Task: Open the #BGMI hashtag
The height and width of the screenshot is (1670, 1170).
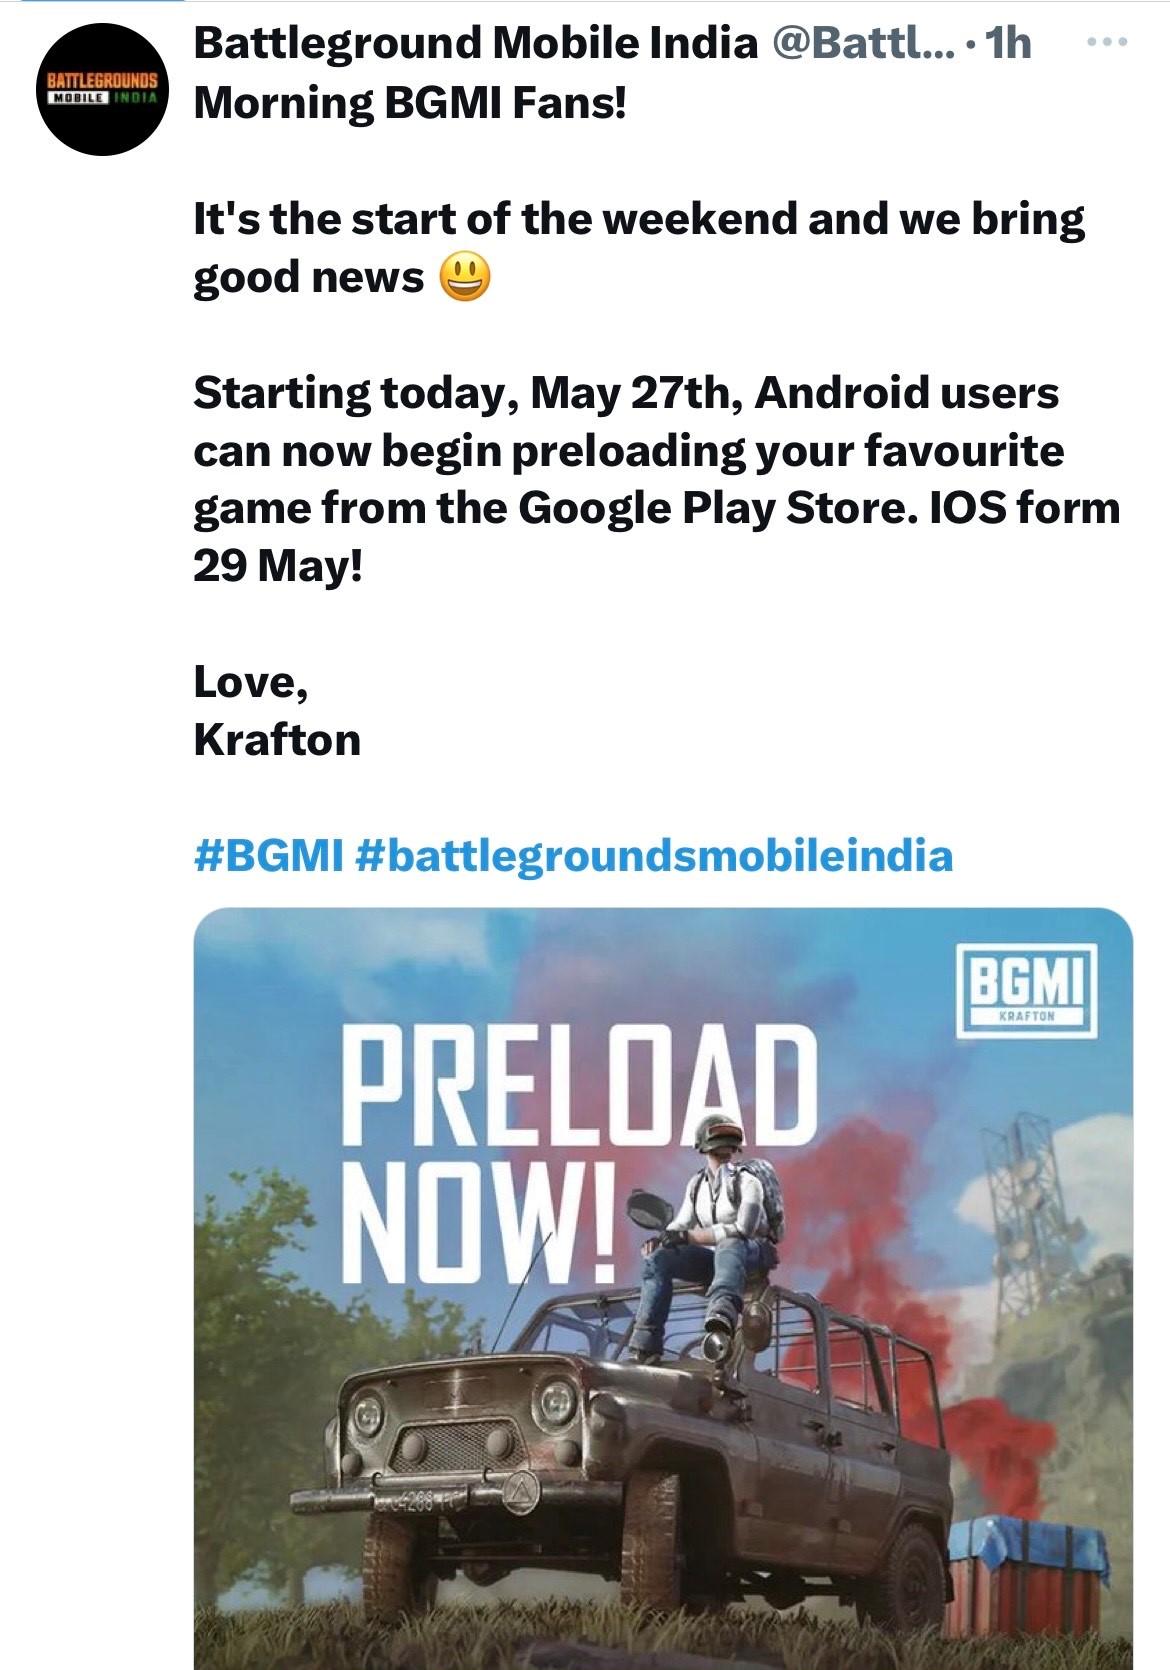Action: coord(268,856)
